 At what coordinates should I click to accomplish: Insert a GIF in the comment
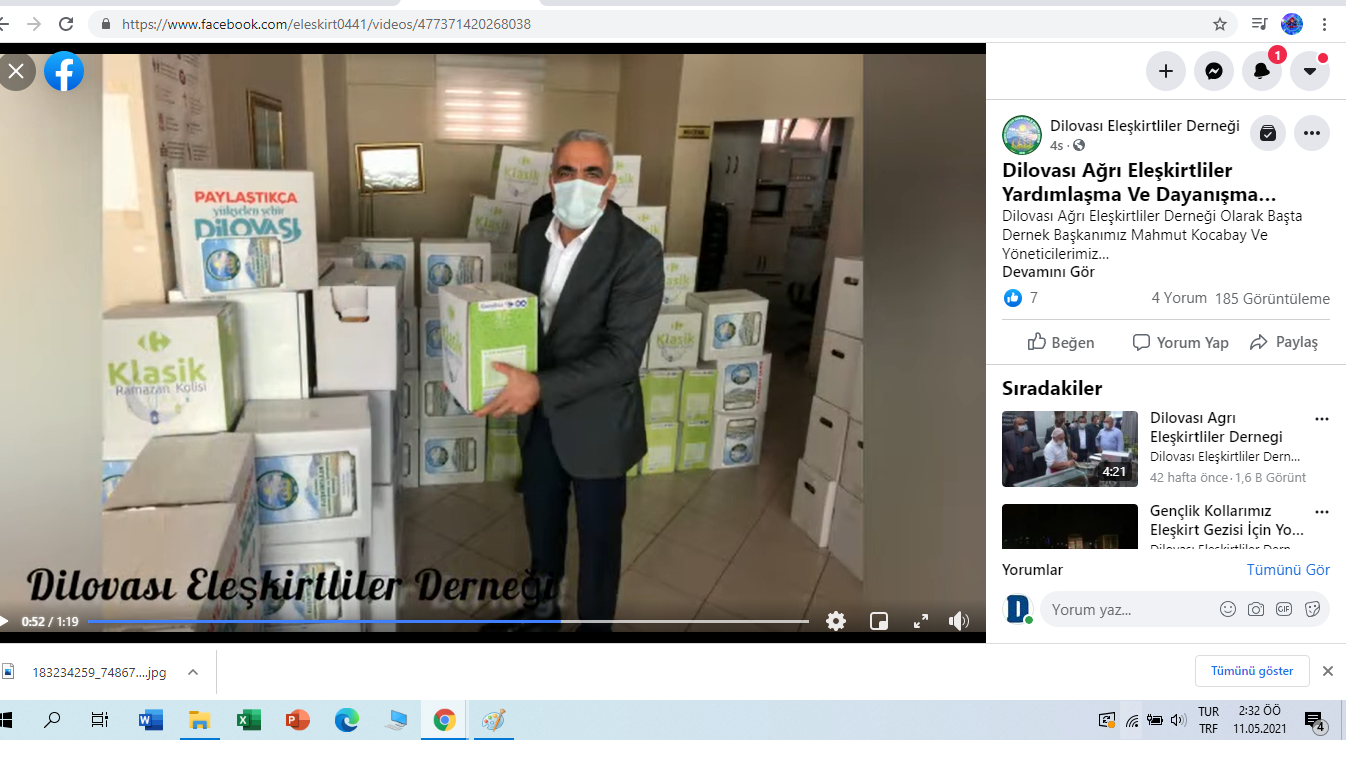tap(1284, 609)
